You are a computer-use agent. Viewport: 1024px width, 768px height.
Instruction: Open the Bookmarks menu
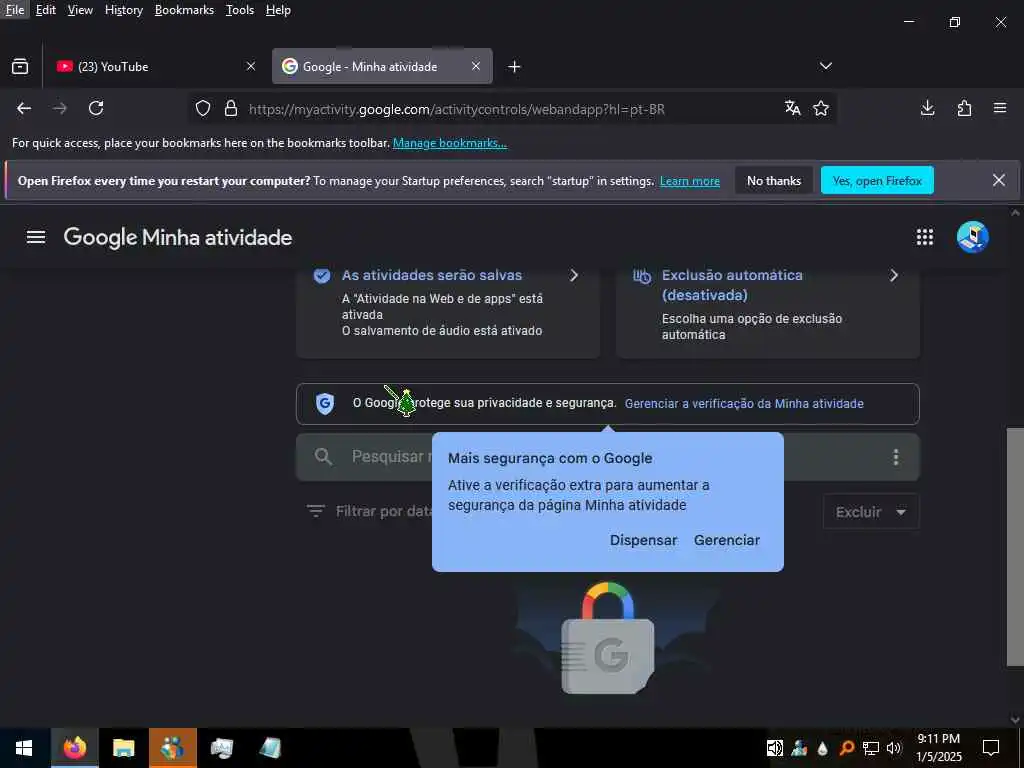click(184, 10)
